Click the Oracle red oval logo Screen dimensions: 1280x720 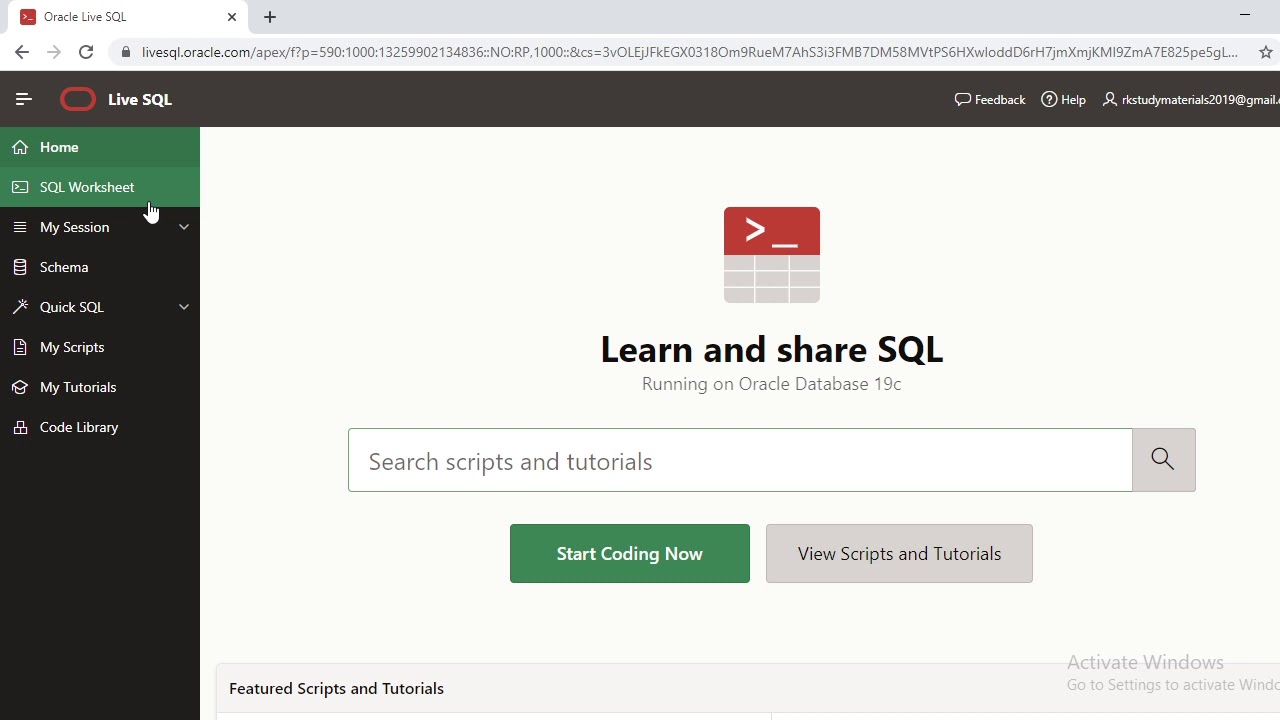[x=78, y=99]
